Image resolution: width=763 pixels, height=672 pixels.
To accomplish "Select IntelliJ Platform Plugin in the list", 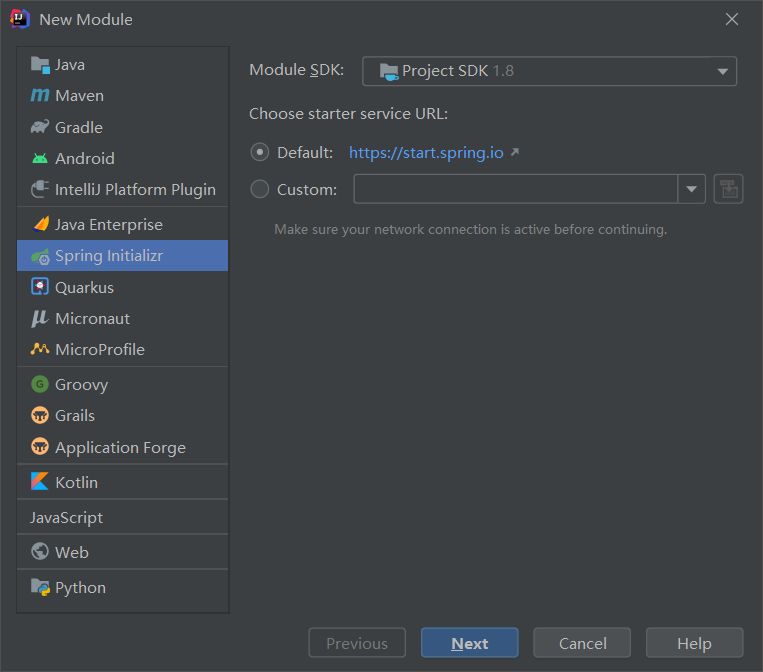I will (x=123, y=189).
